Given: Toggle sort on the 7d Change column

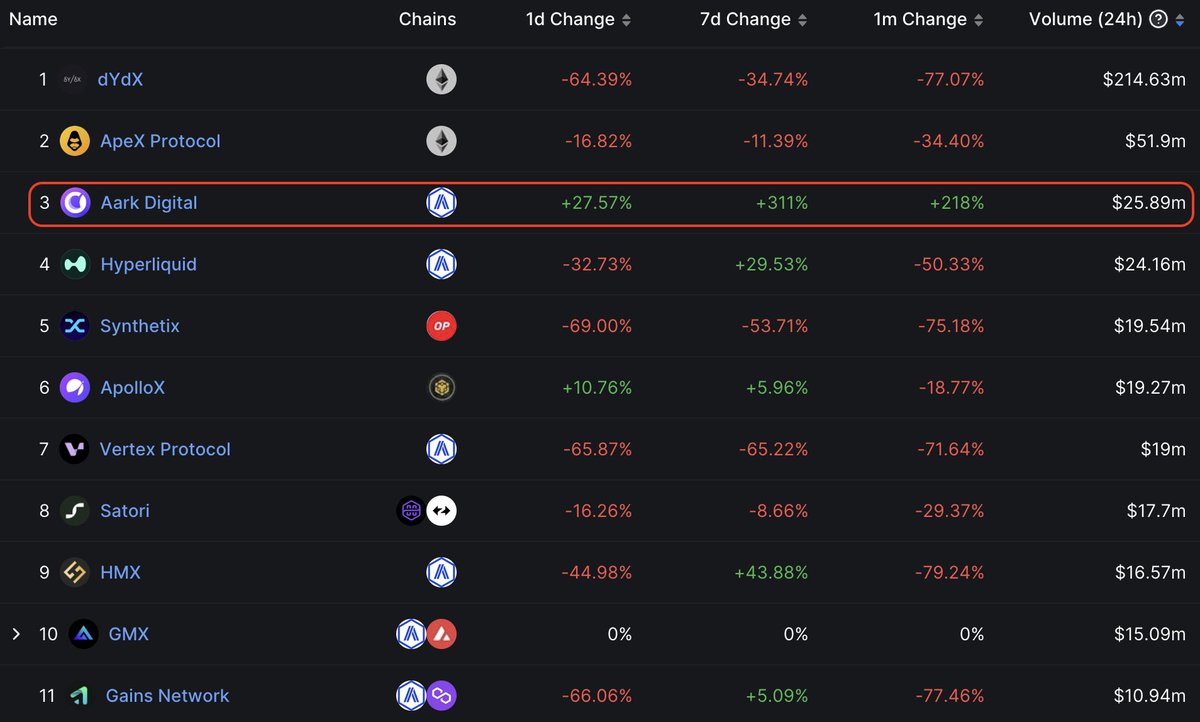Looking at the screenshot, I should 805,18.
